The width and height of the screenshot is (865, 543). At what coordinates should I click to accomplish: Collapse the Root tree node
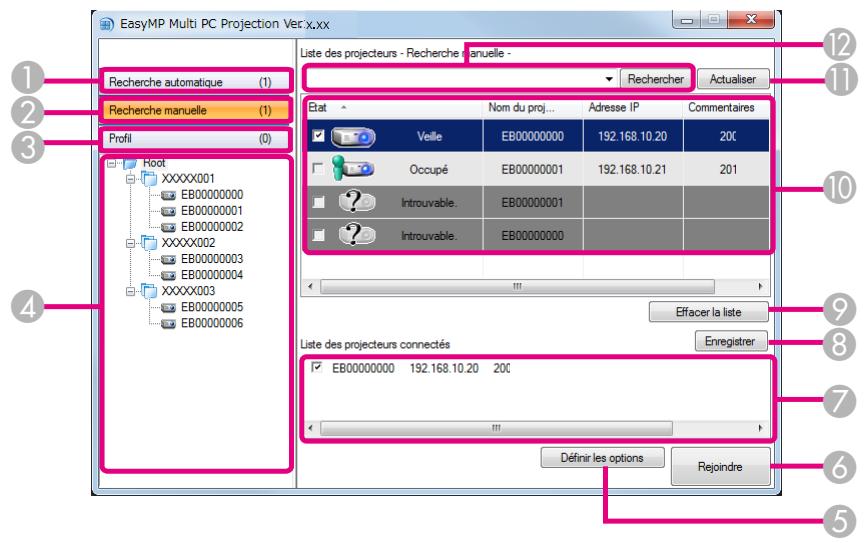112,163
